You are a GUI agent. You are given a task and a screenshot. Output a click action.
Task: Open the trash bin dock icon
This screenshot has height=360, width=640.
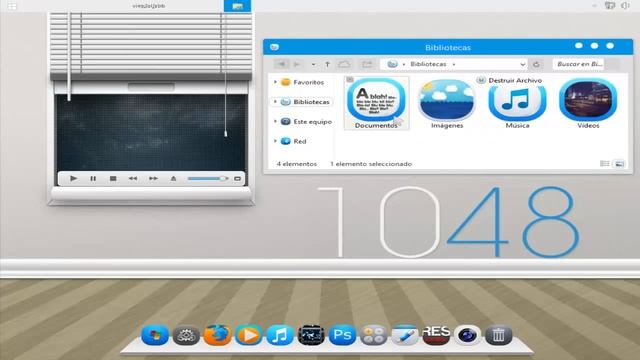[498, 336]
